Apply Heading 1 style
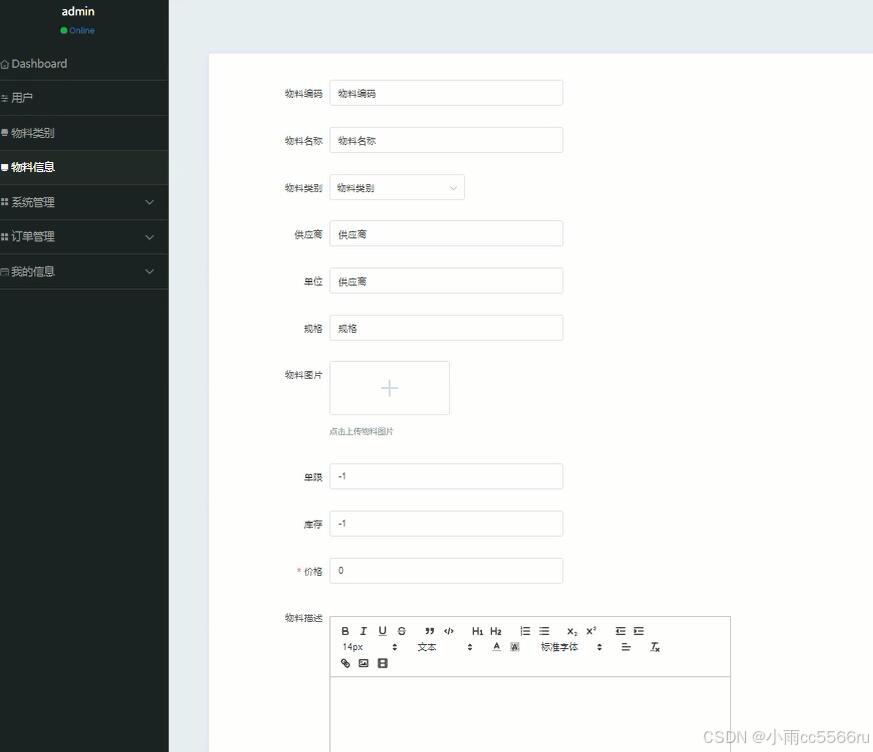Viewport: 873px width, 752px height. click(477, 631)
